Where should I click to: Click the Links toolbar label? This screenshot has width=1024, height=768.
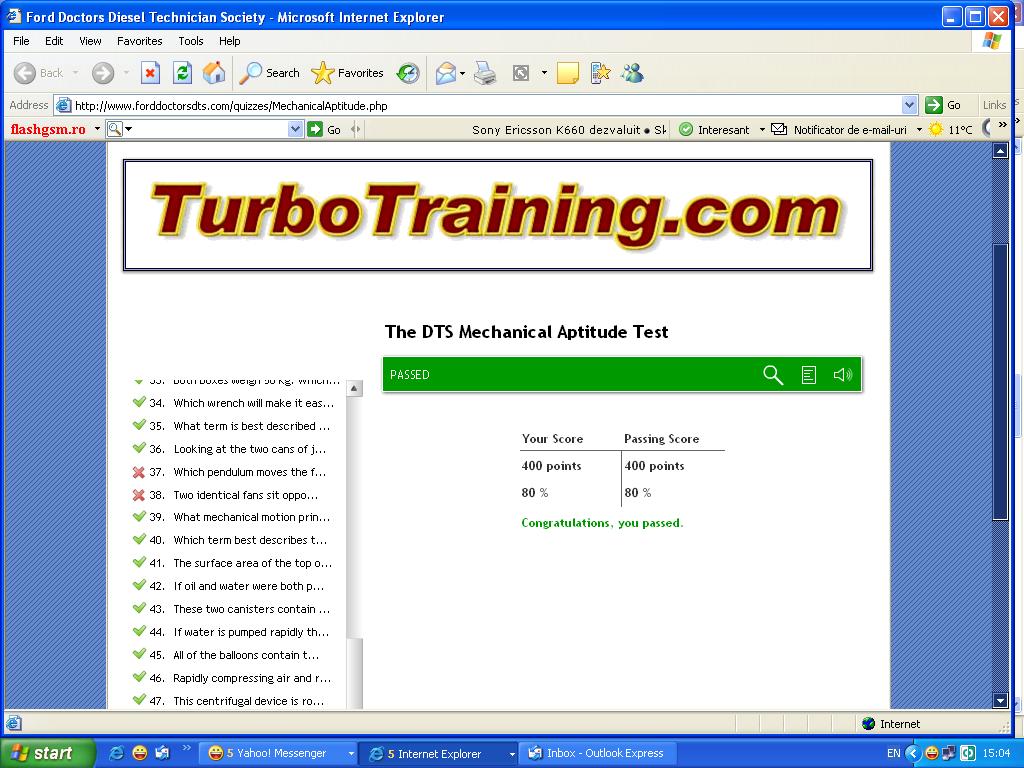click(994, 105)
